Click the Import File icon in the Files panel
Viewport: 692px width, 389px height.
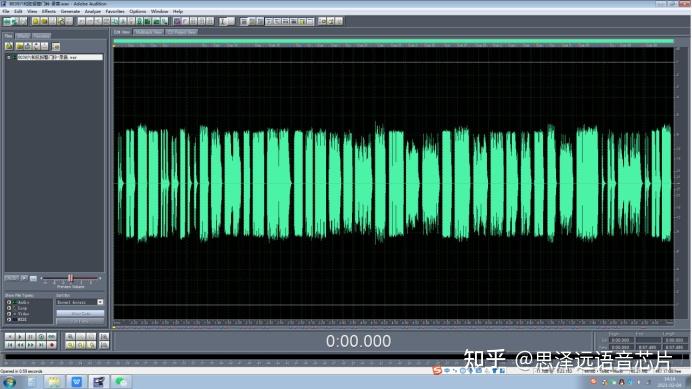pos(9,46)
